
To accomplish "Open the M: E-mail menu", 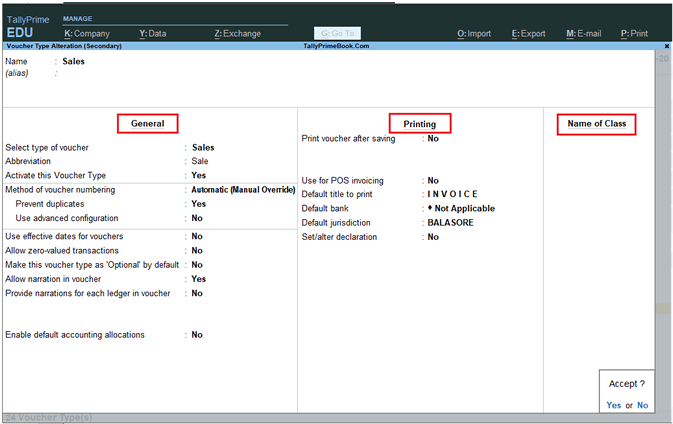I will point(584,33).
